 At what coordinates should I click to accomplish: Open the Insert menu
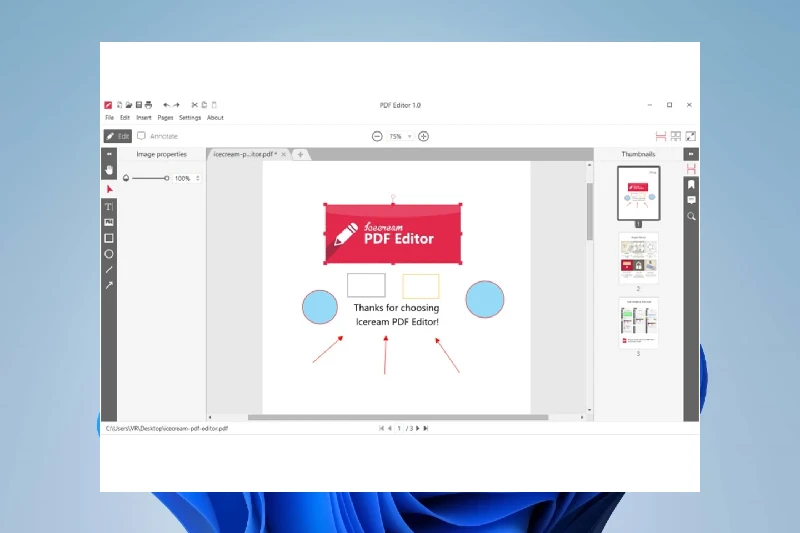(144, 118)
